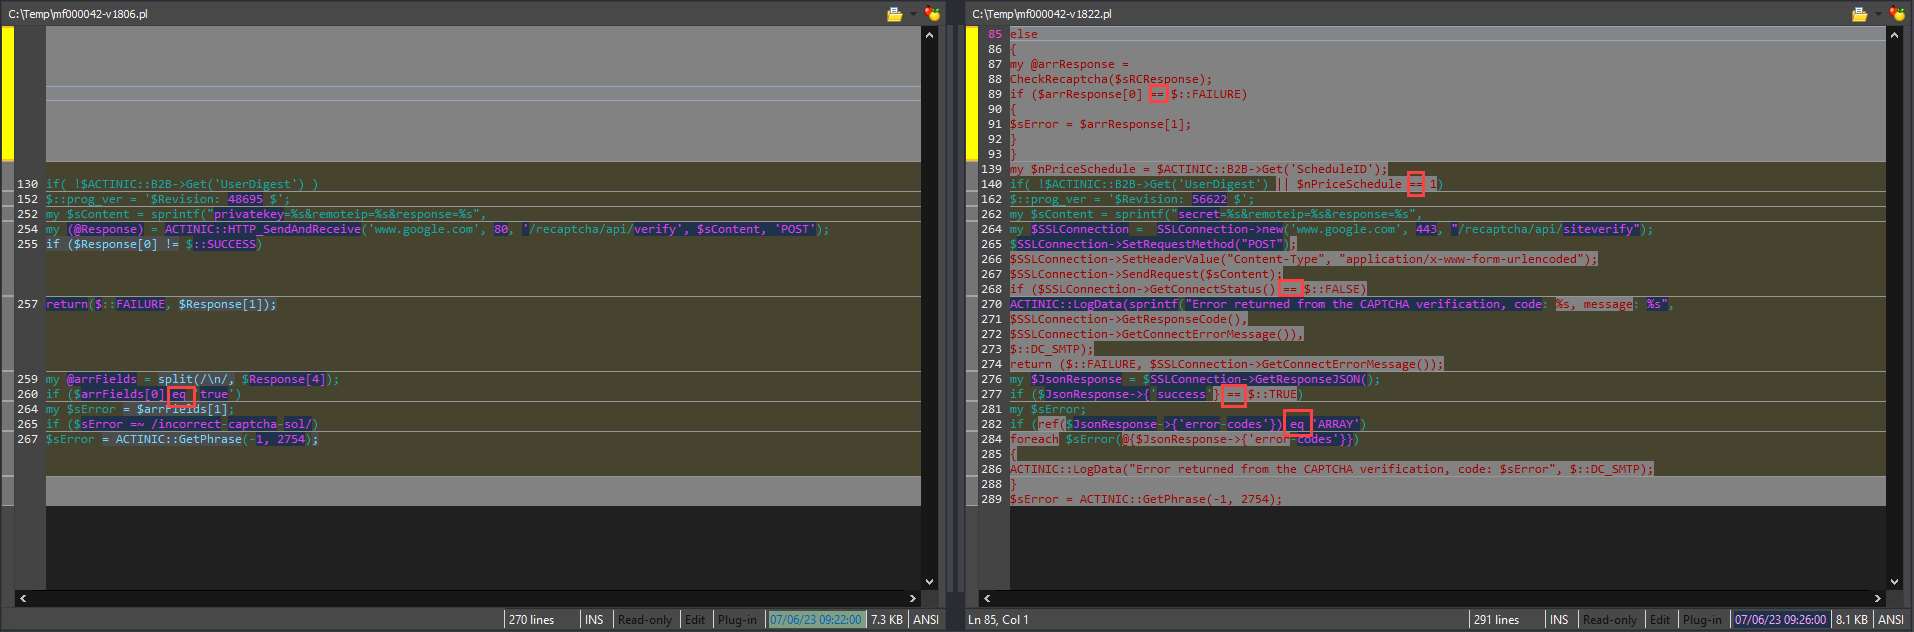Open the ANSI encoding selector on left pane
Screen dimensions: 1914x632
pos(926,620)
